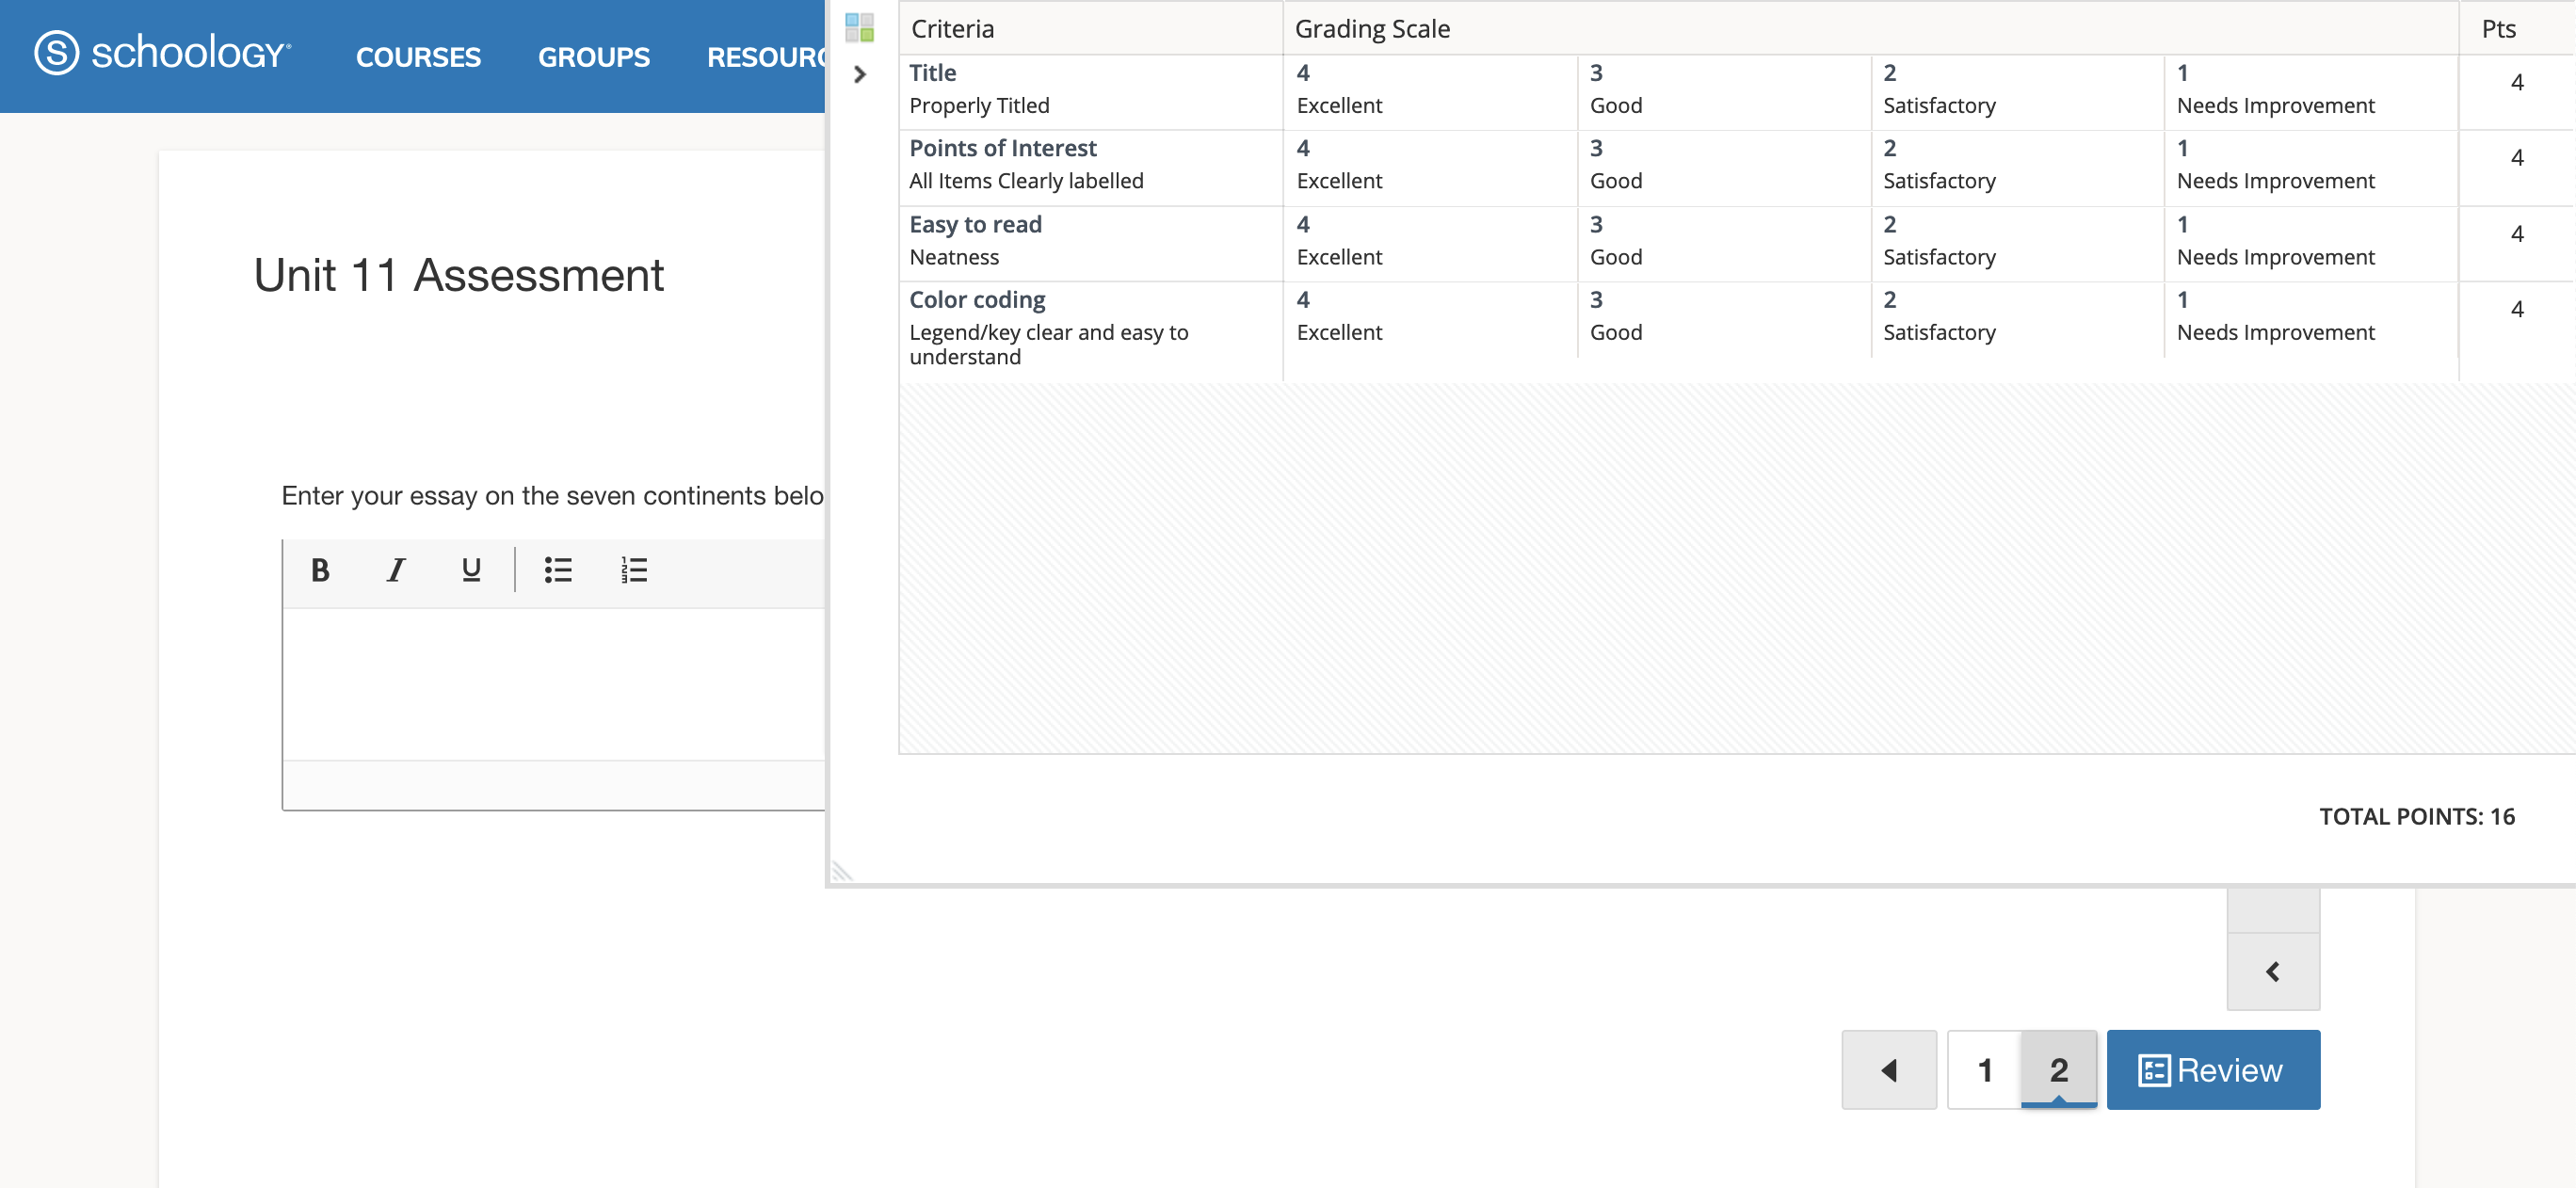Click the Review icon on the Review button
2576x1188 pixels.
point(2152,1069)
